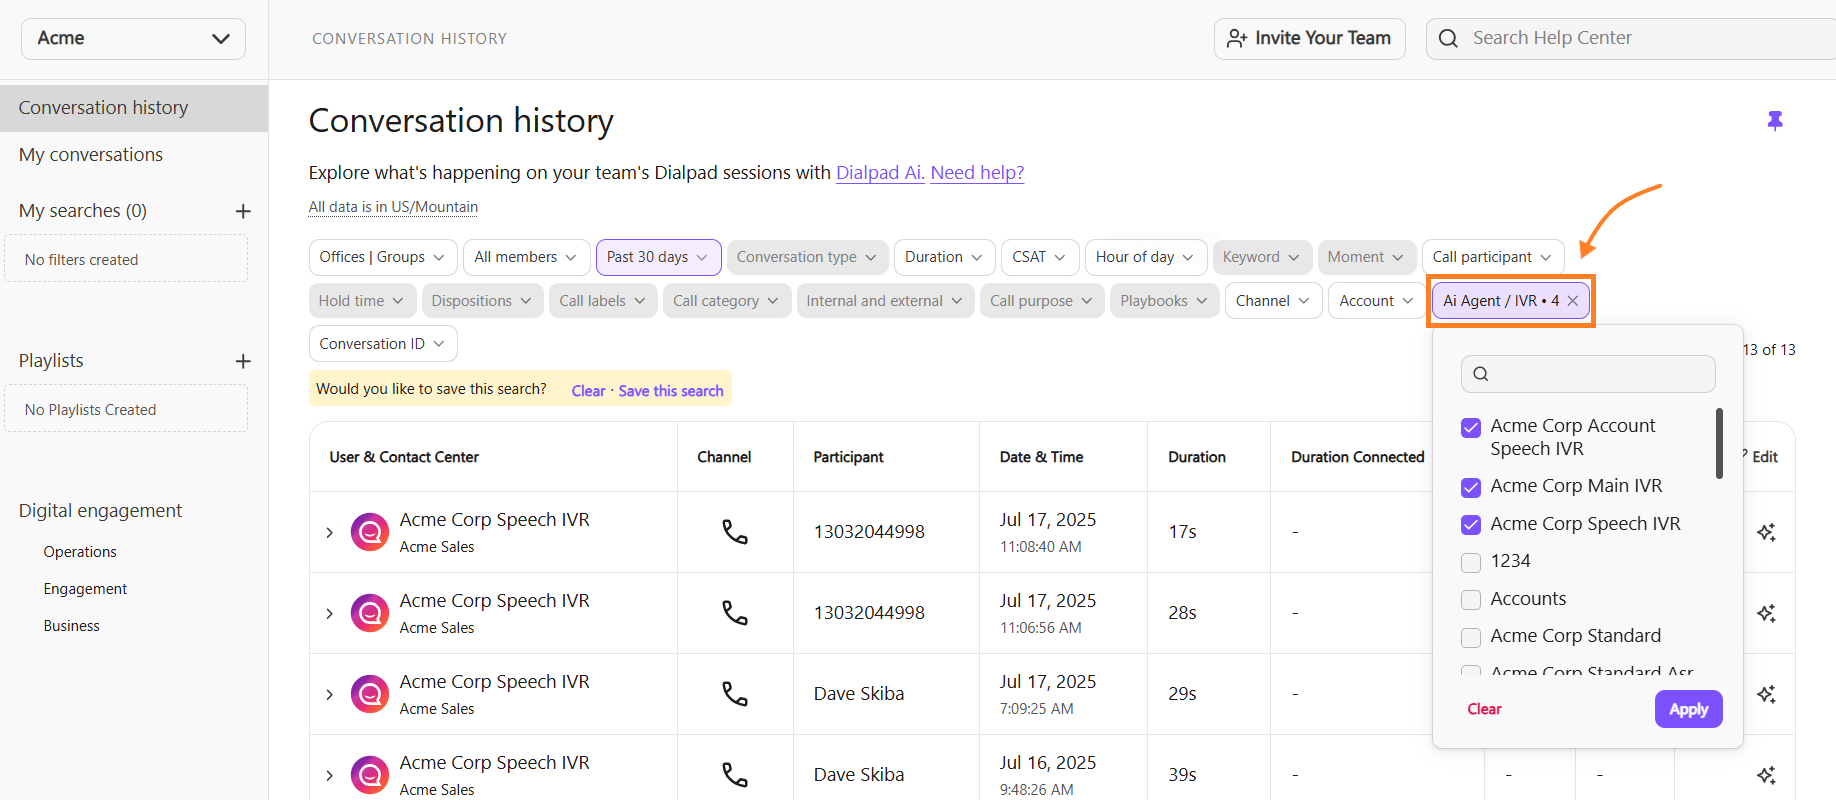Open the Dispositions filter
The image size is (1836, 800).
(x=483, y=301)
